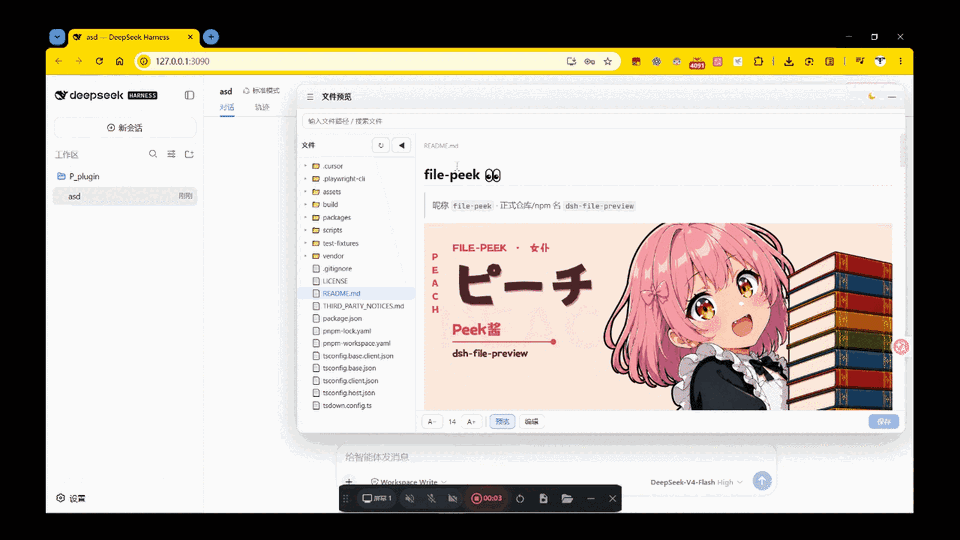Switch to the 轨迹 tab
This screenshot has height=540, width=960.
click(262, 107)
